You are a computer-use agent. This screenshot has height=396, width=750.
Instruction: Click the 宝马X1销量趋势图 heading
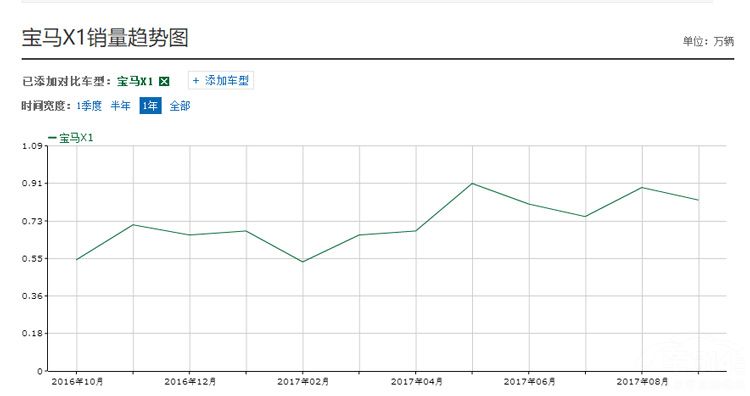pos(105,37)
